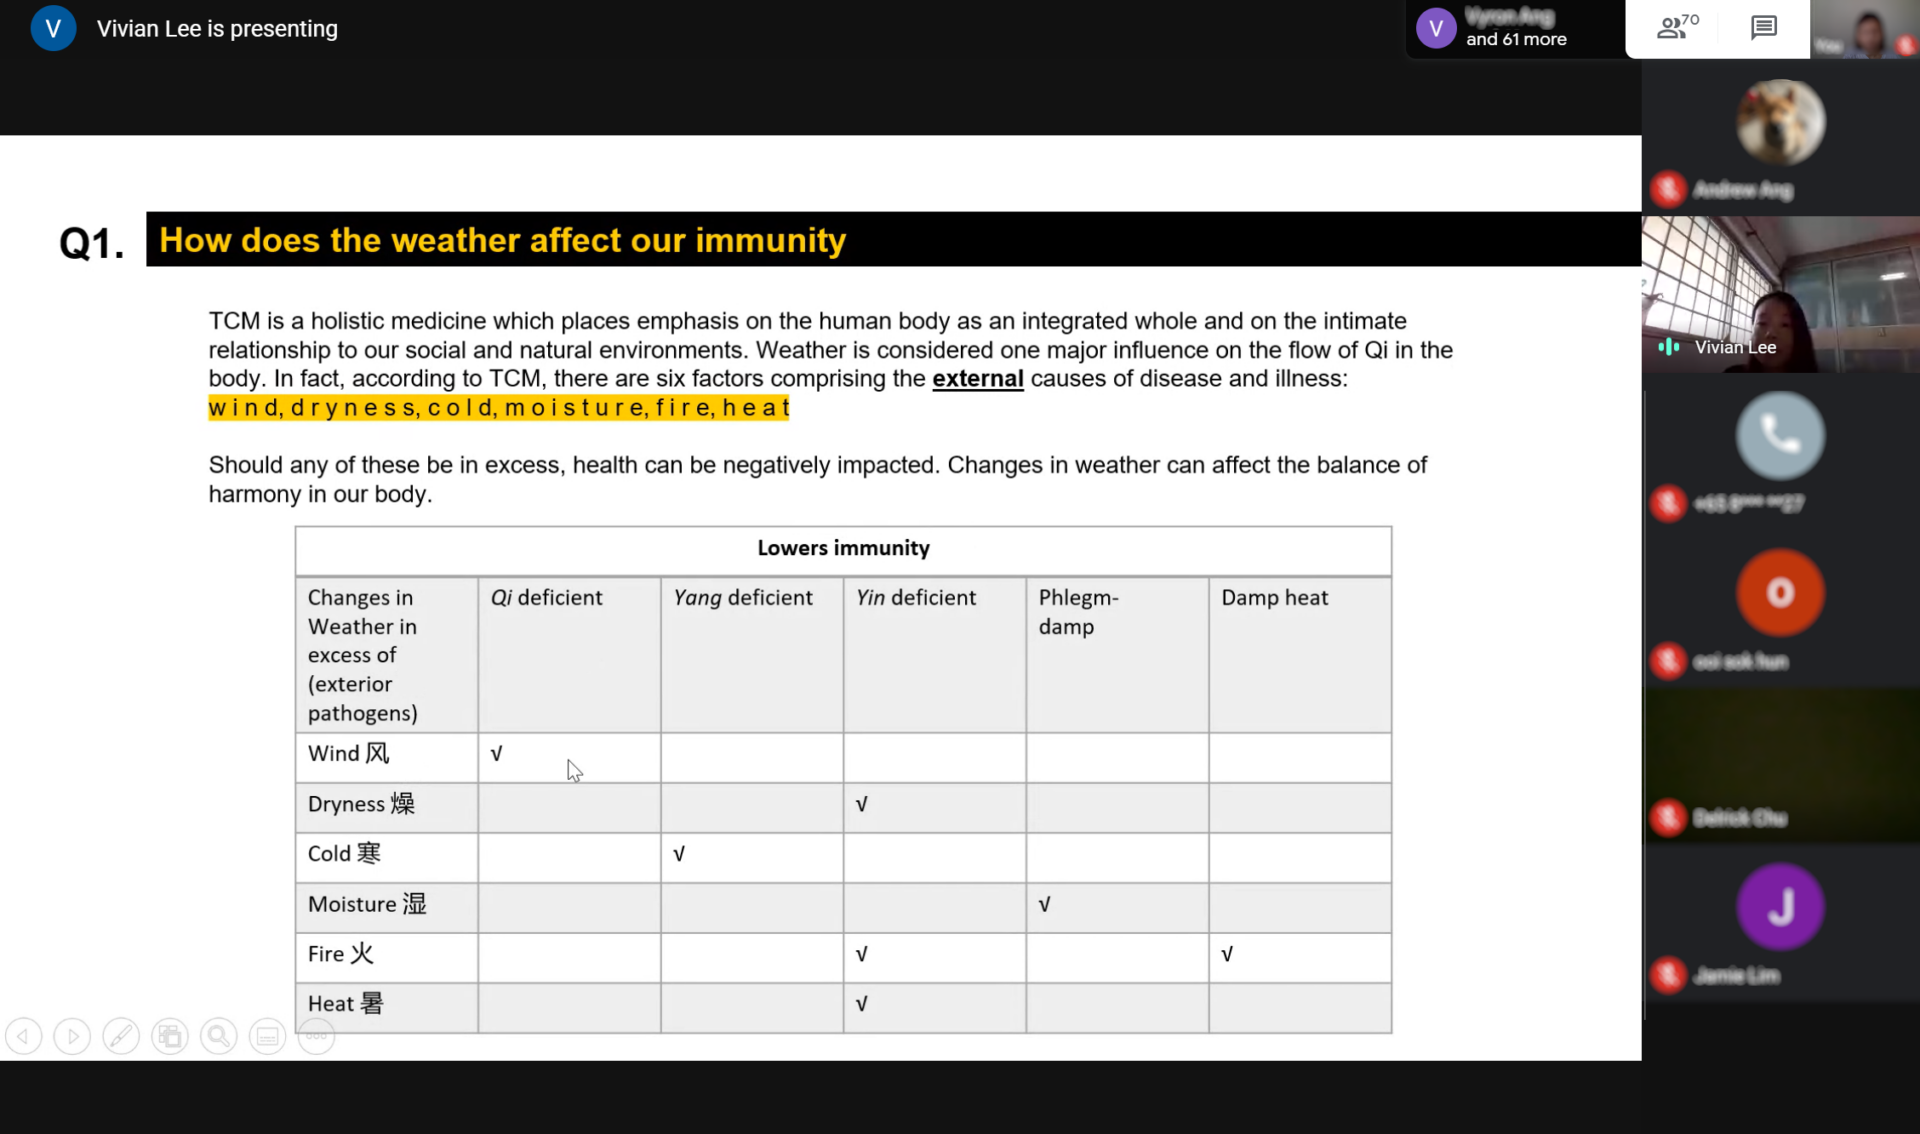Click the 'and 61 more' participants indicator
The width and height of the screenshot is (1920, 1134).
[1515, 39]
